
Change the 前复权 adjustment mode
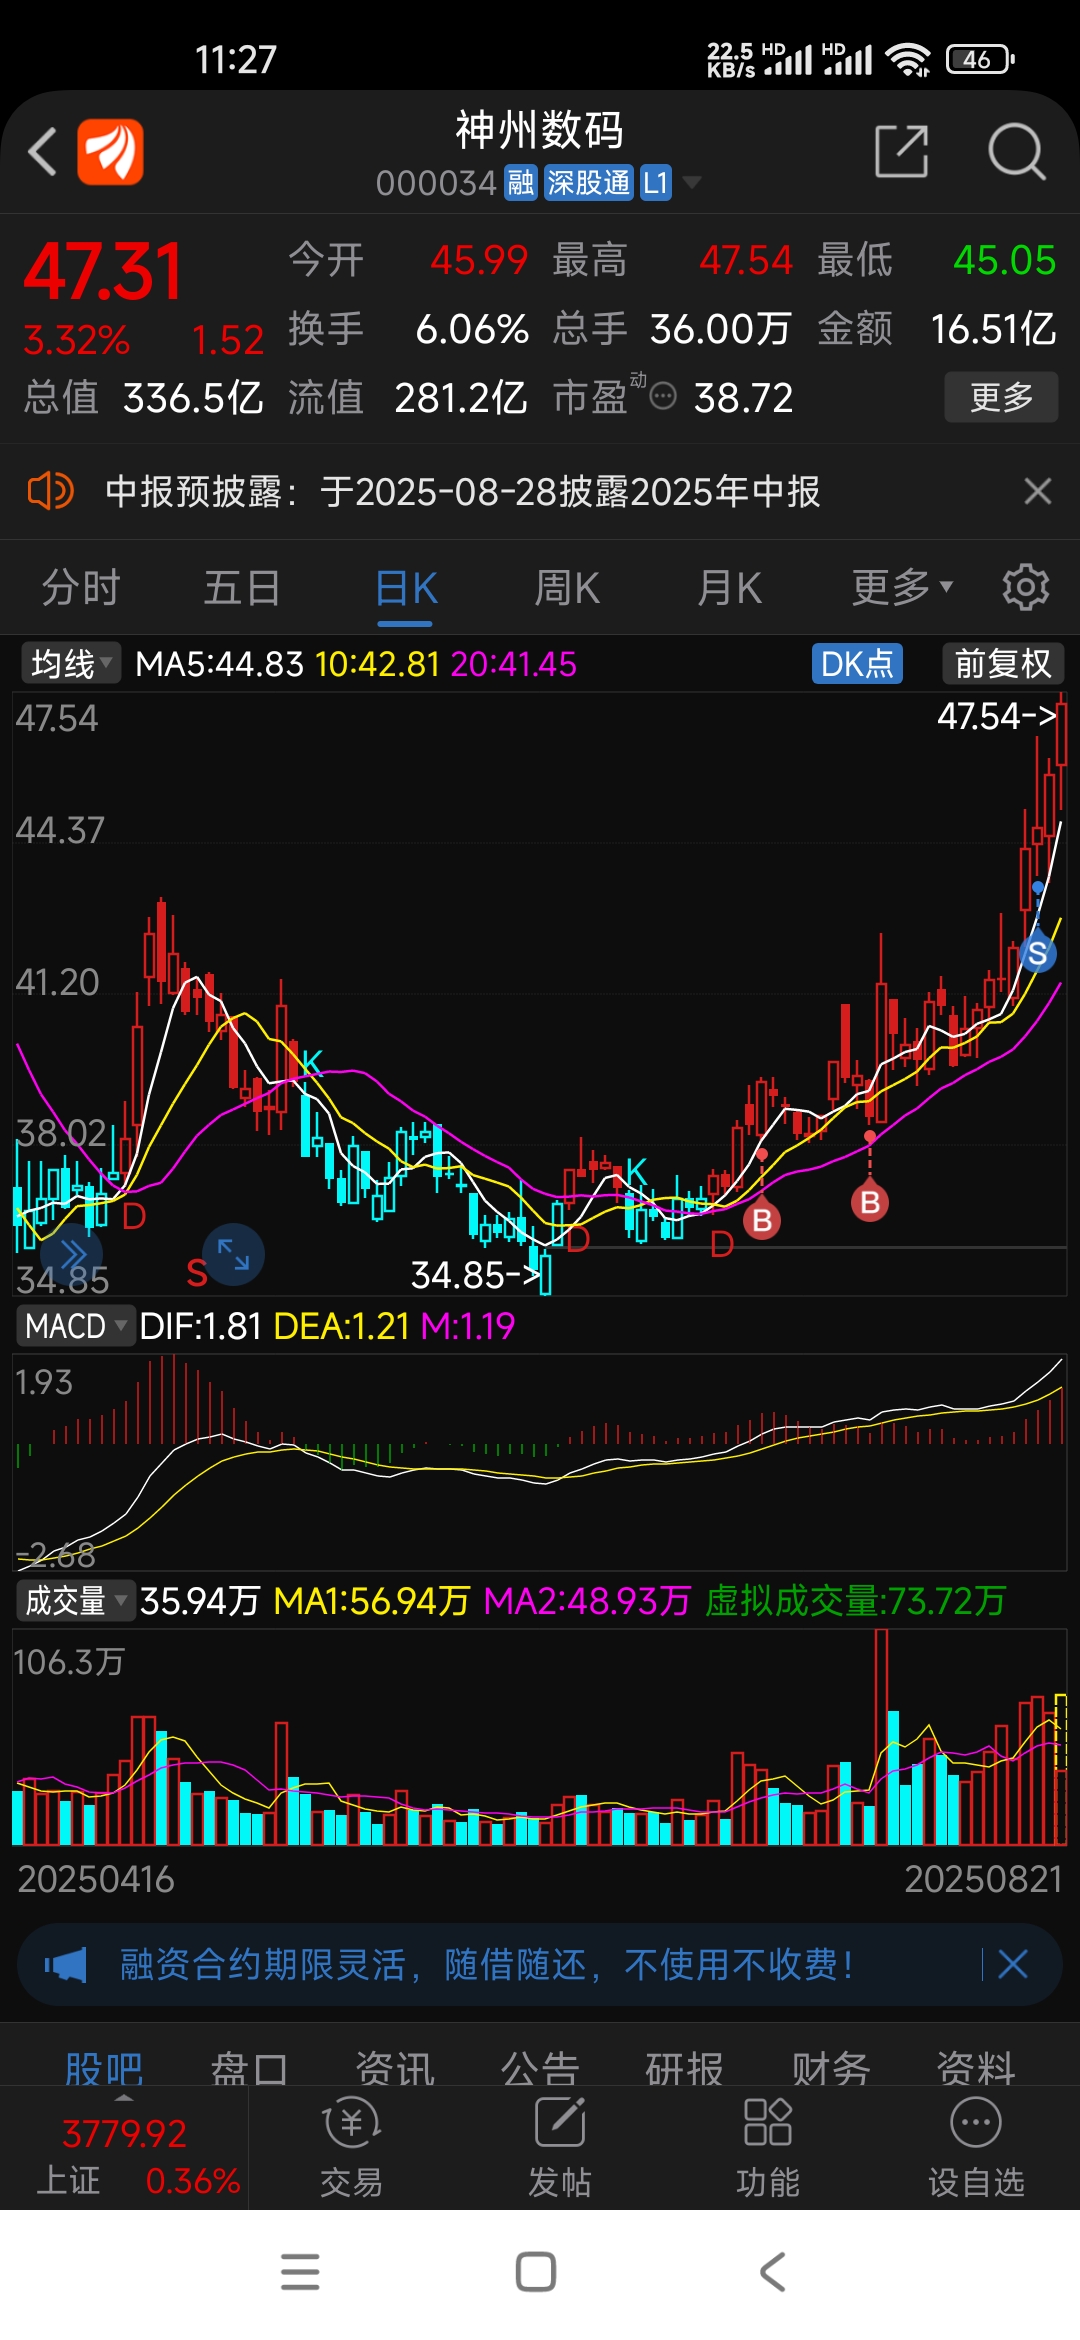[1003, 663]
